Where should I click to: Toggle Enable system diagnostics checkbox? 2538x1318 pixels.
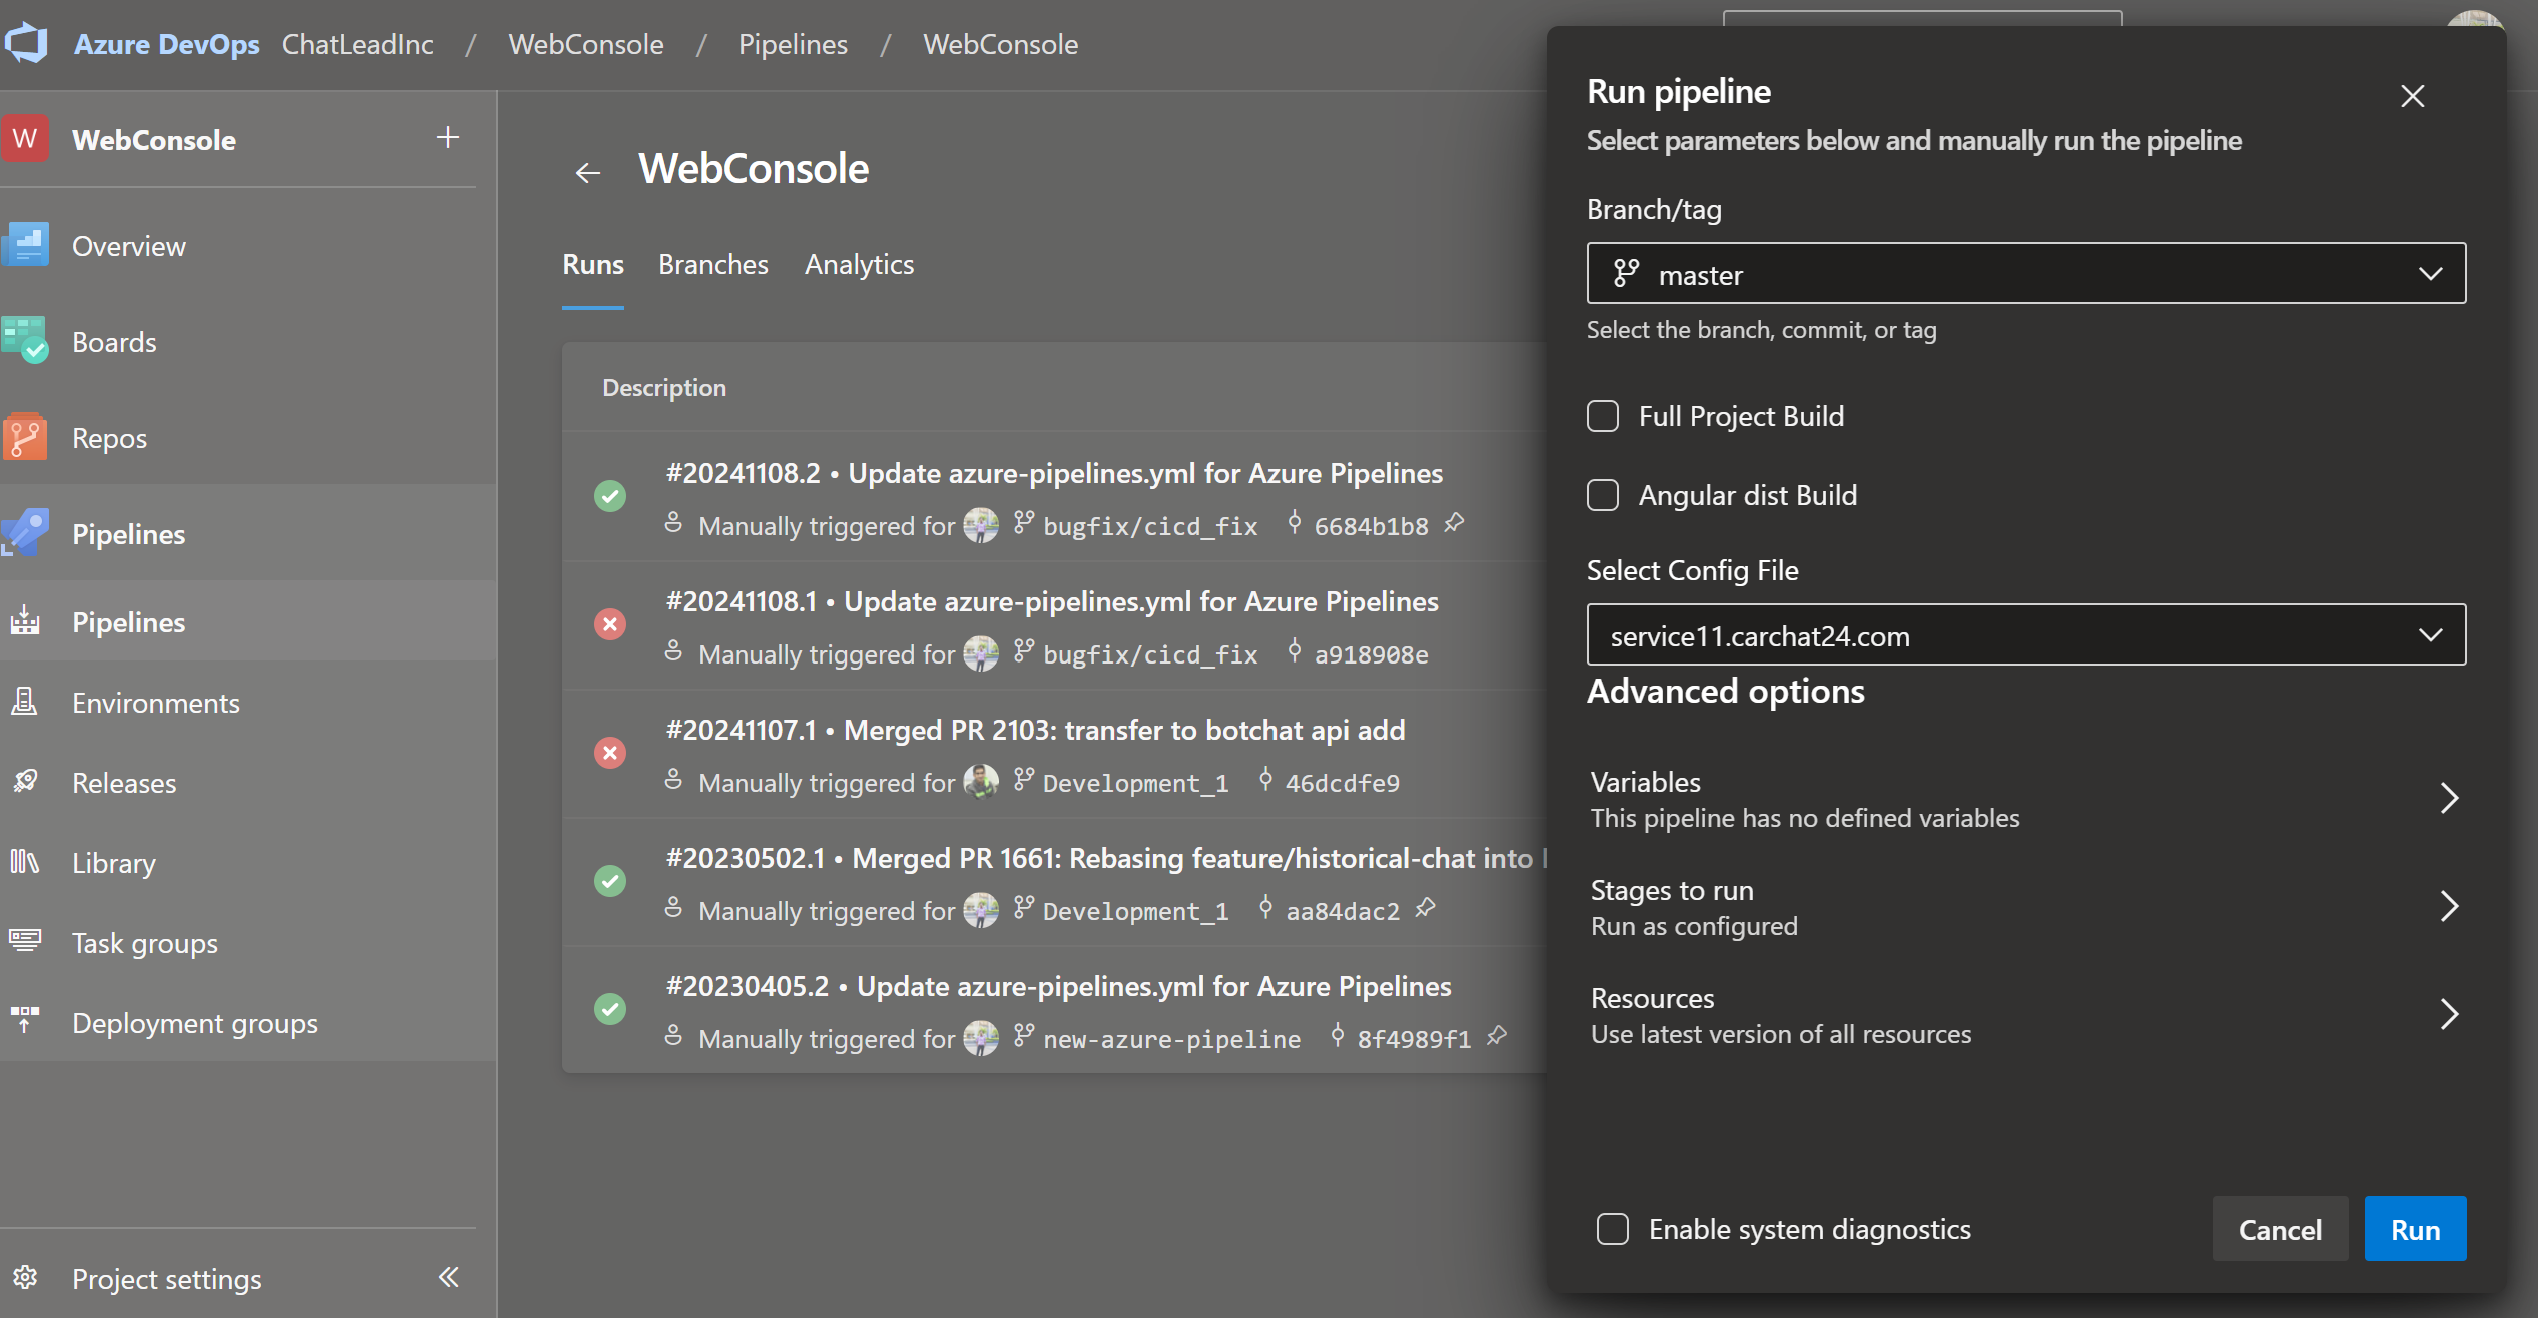(1613, 1229)
